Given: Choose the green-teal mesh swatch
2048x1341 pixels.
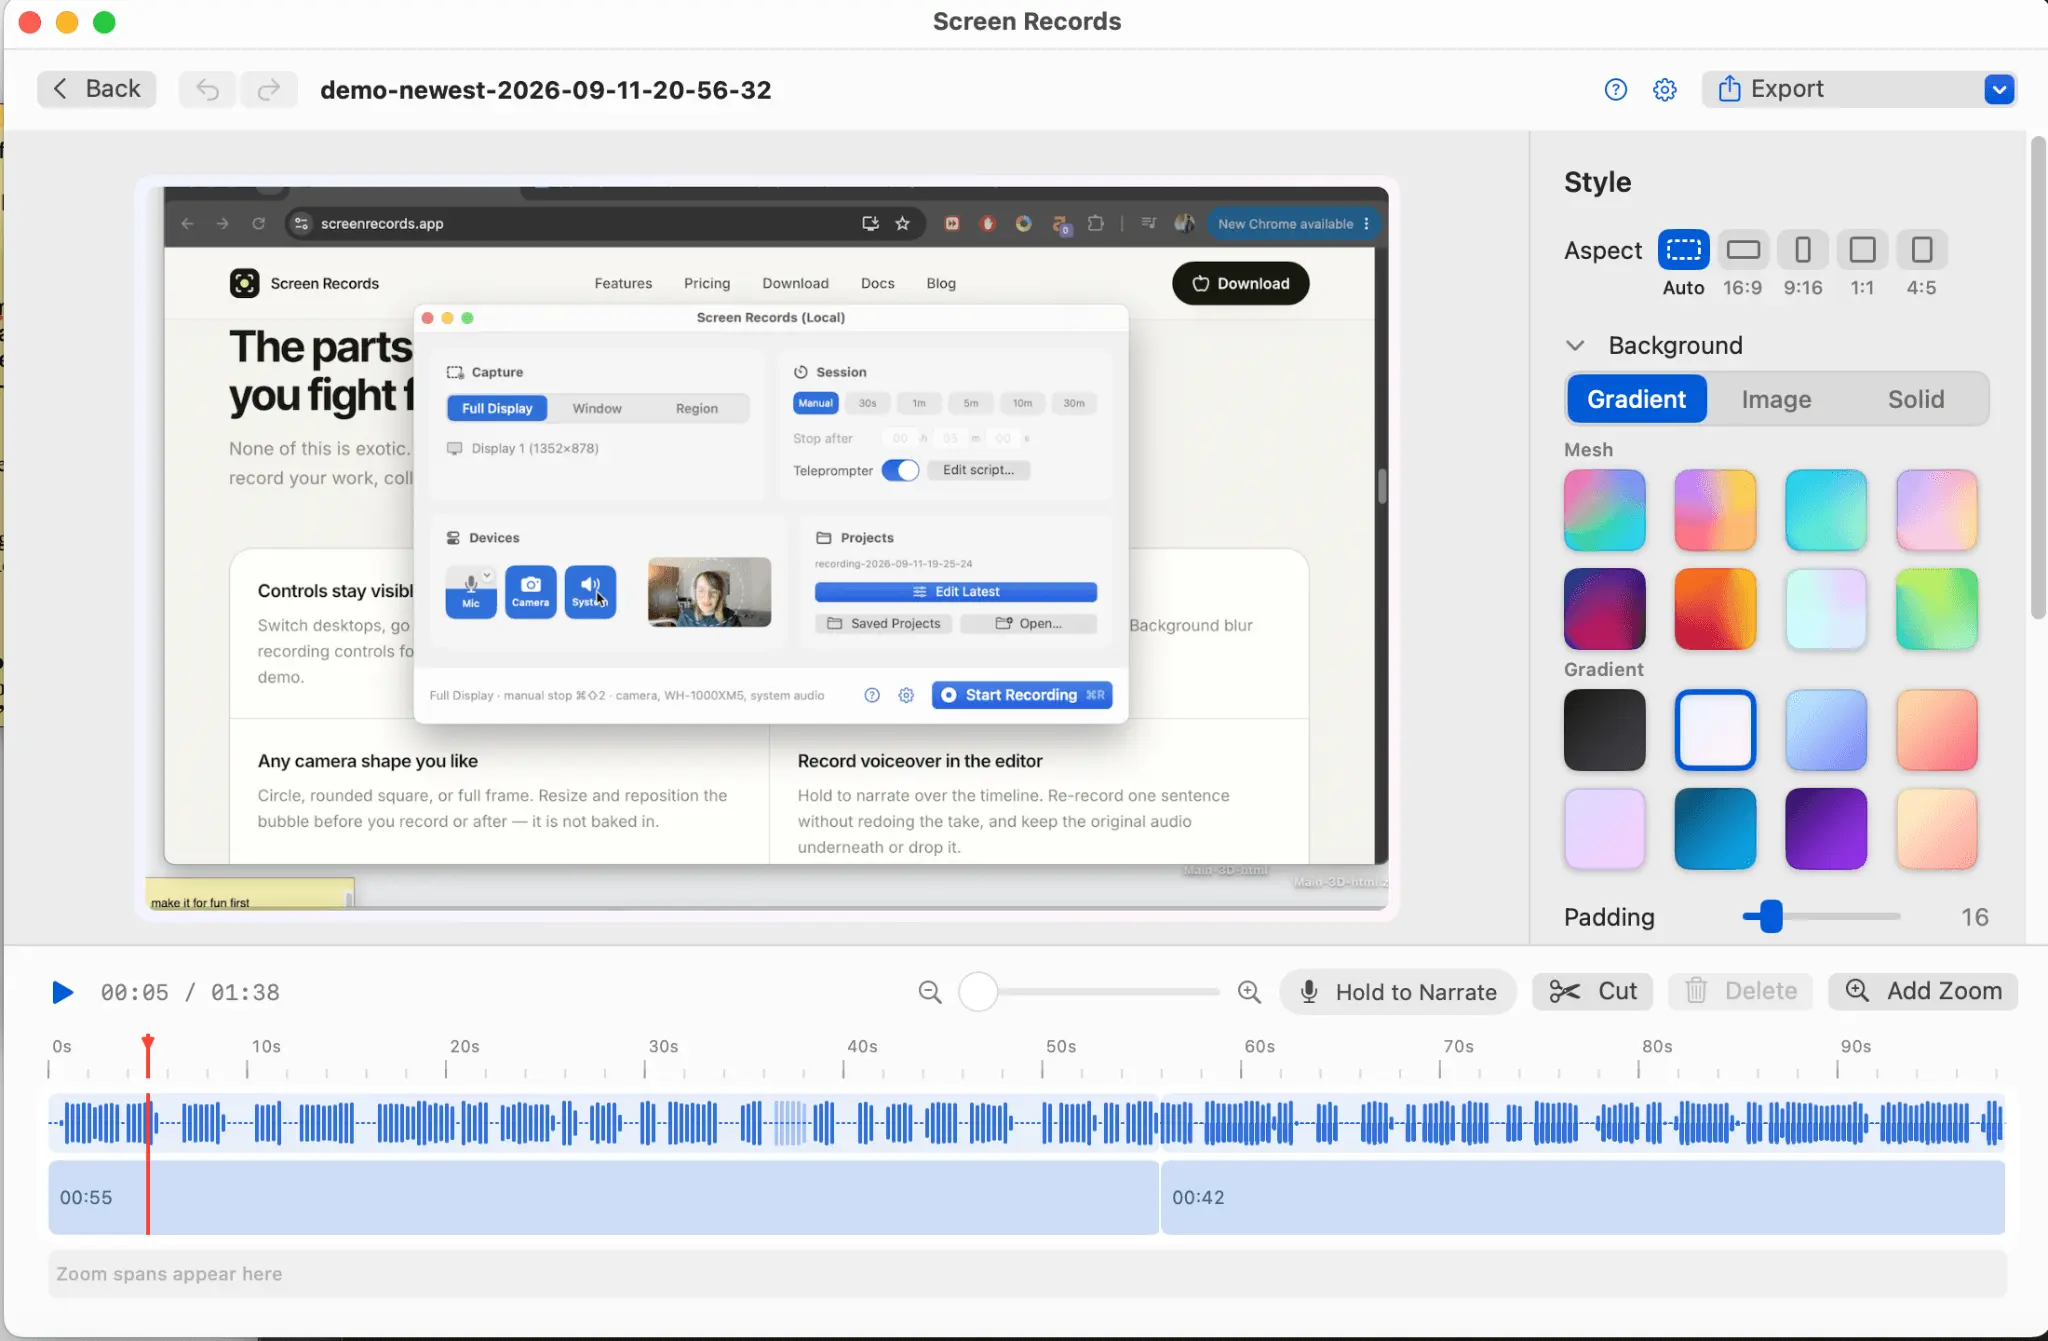Looking at the screenshot, I should point(1936,609).
